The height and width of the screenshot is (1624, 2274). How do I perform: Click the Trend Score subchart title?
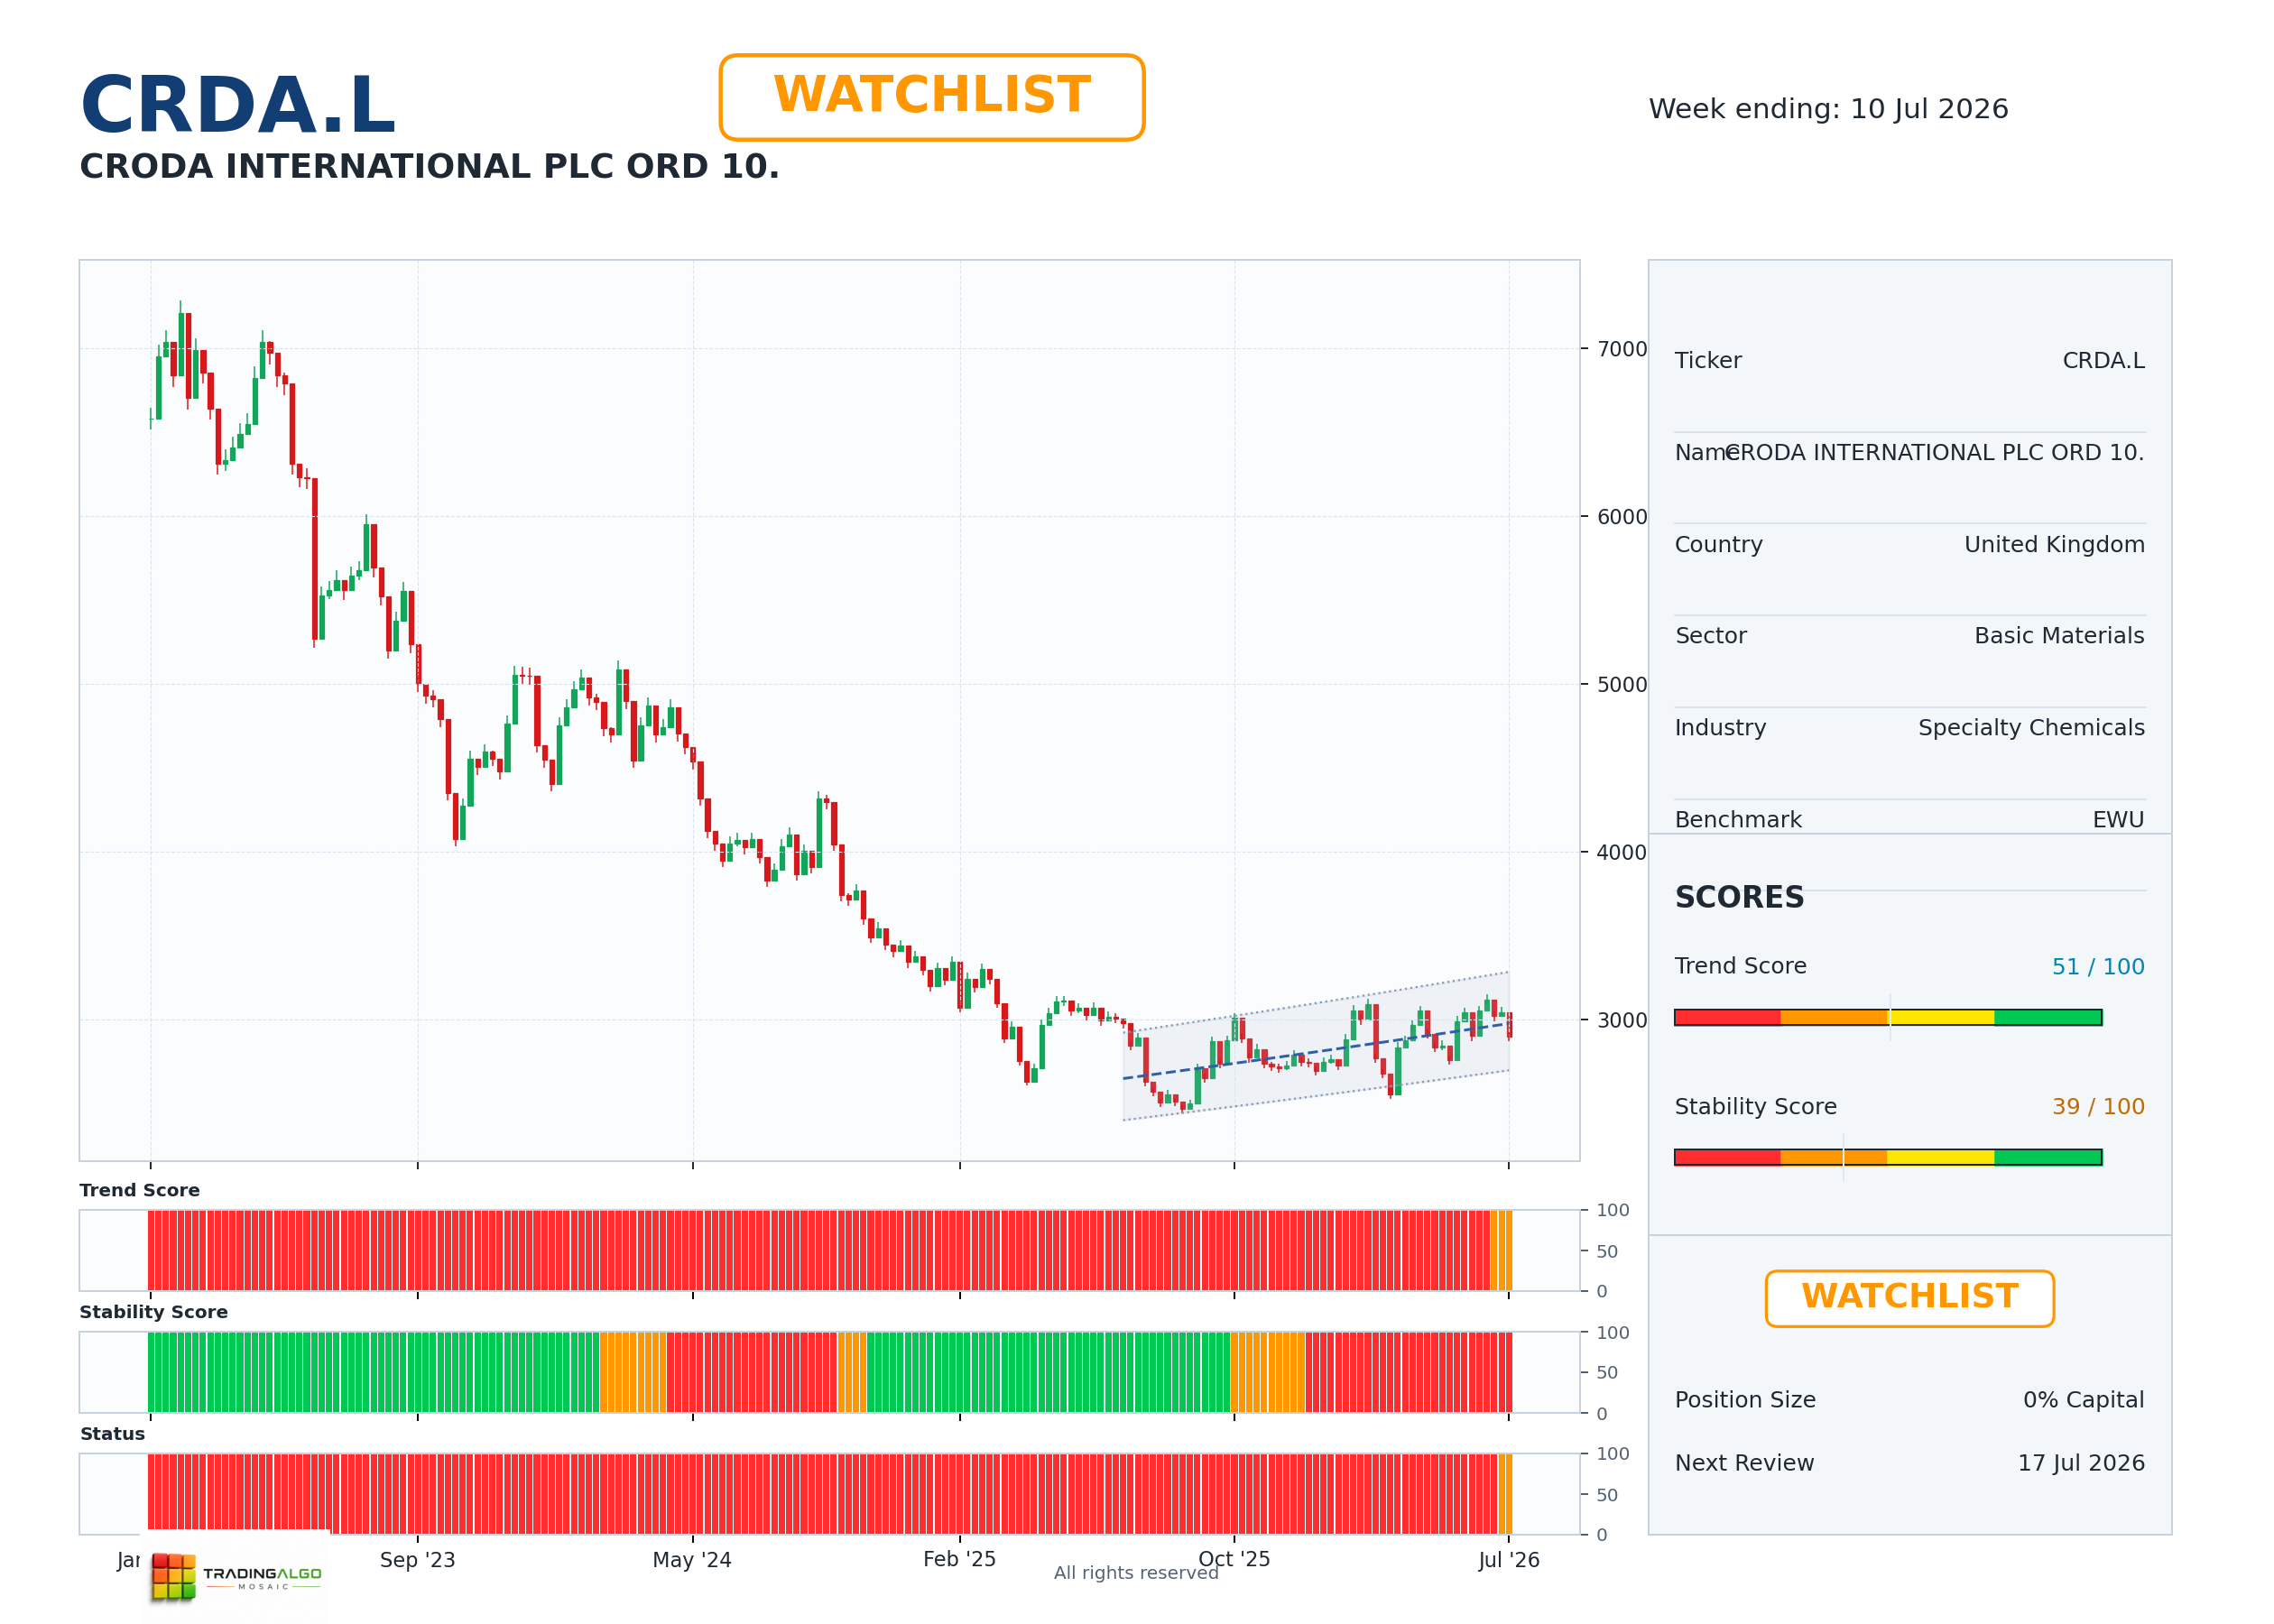click(140, 1190)
